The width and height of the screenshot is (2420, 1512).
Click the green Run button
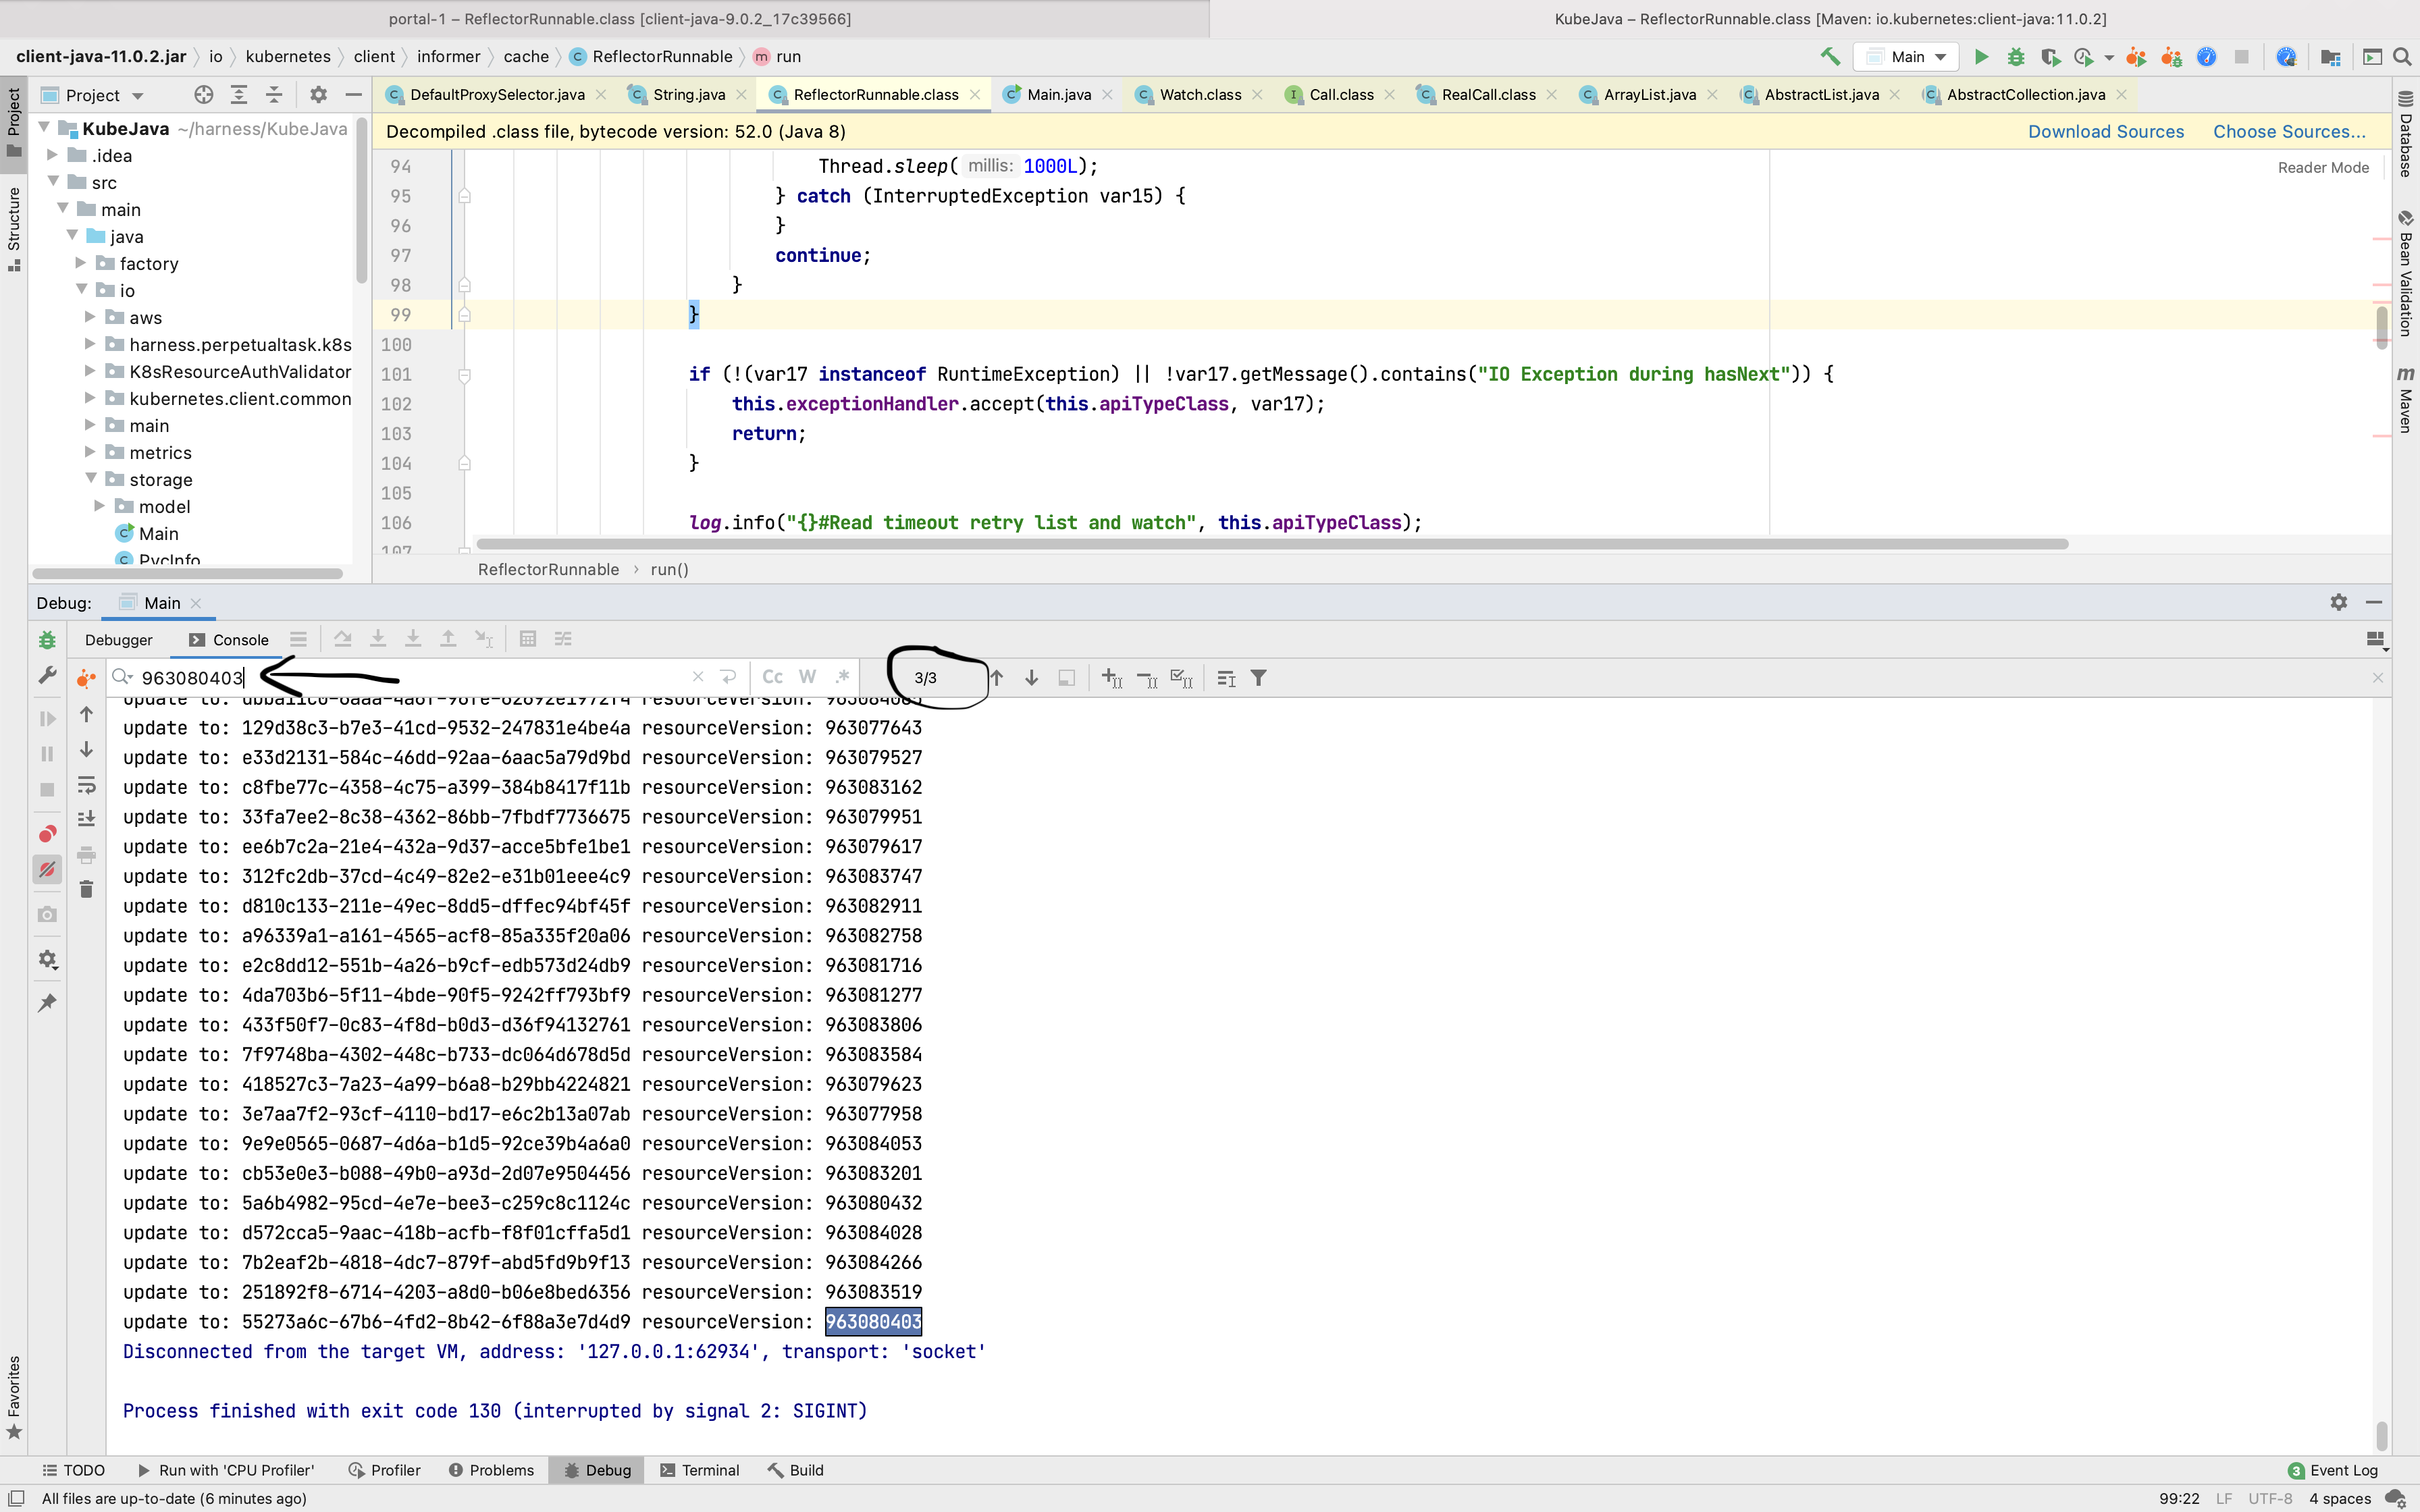[x=1980, y=57]
